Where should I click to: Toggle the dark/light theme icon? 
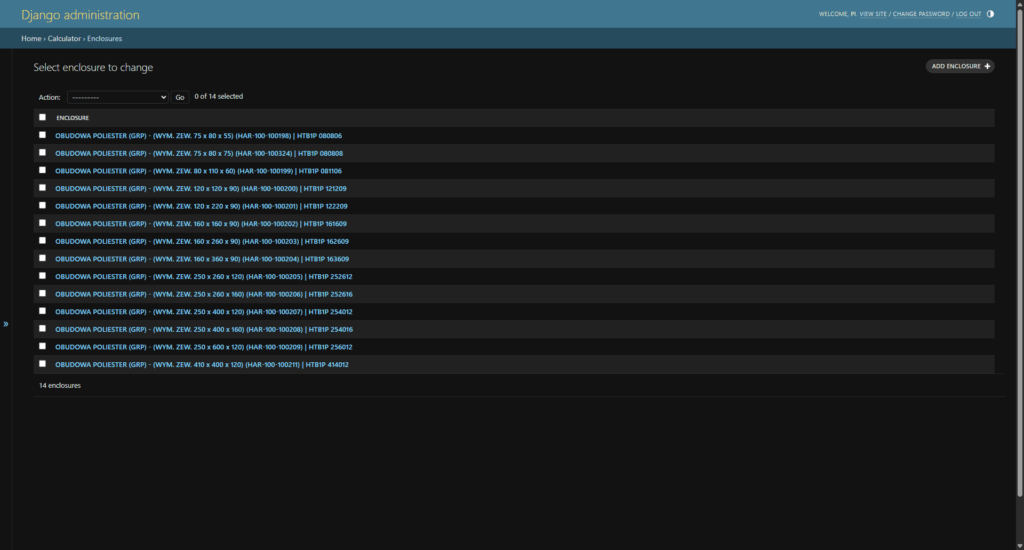coord(990,14)
